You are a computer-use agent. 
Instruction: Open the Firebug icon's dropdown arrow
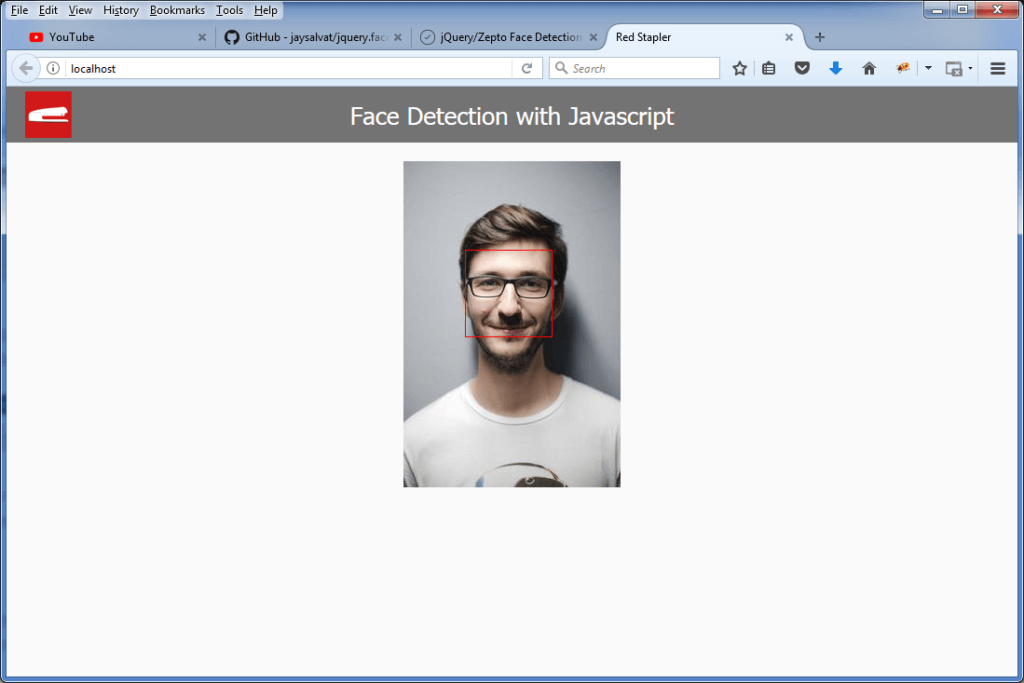926,68
